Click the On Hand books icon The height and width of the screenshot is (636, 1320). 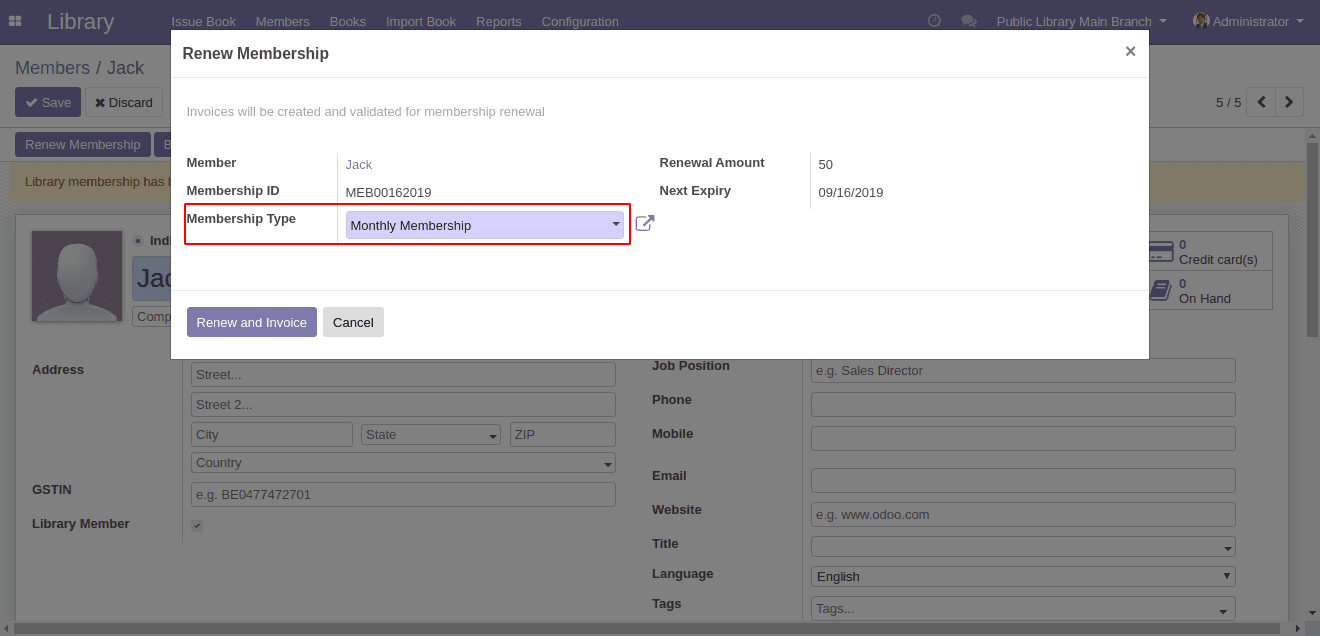click(1161, 290)
